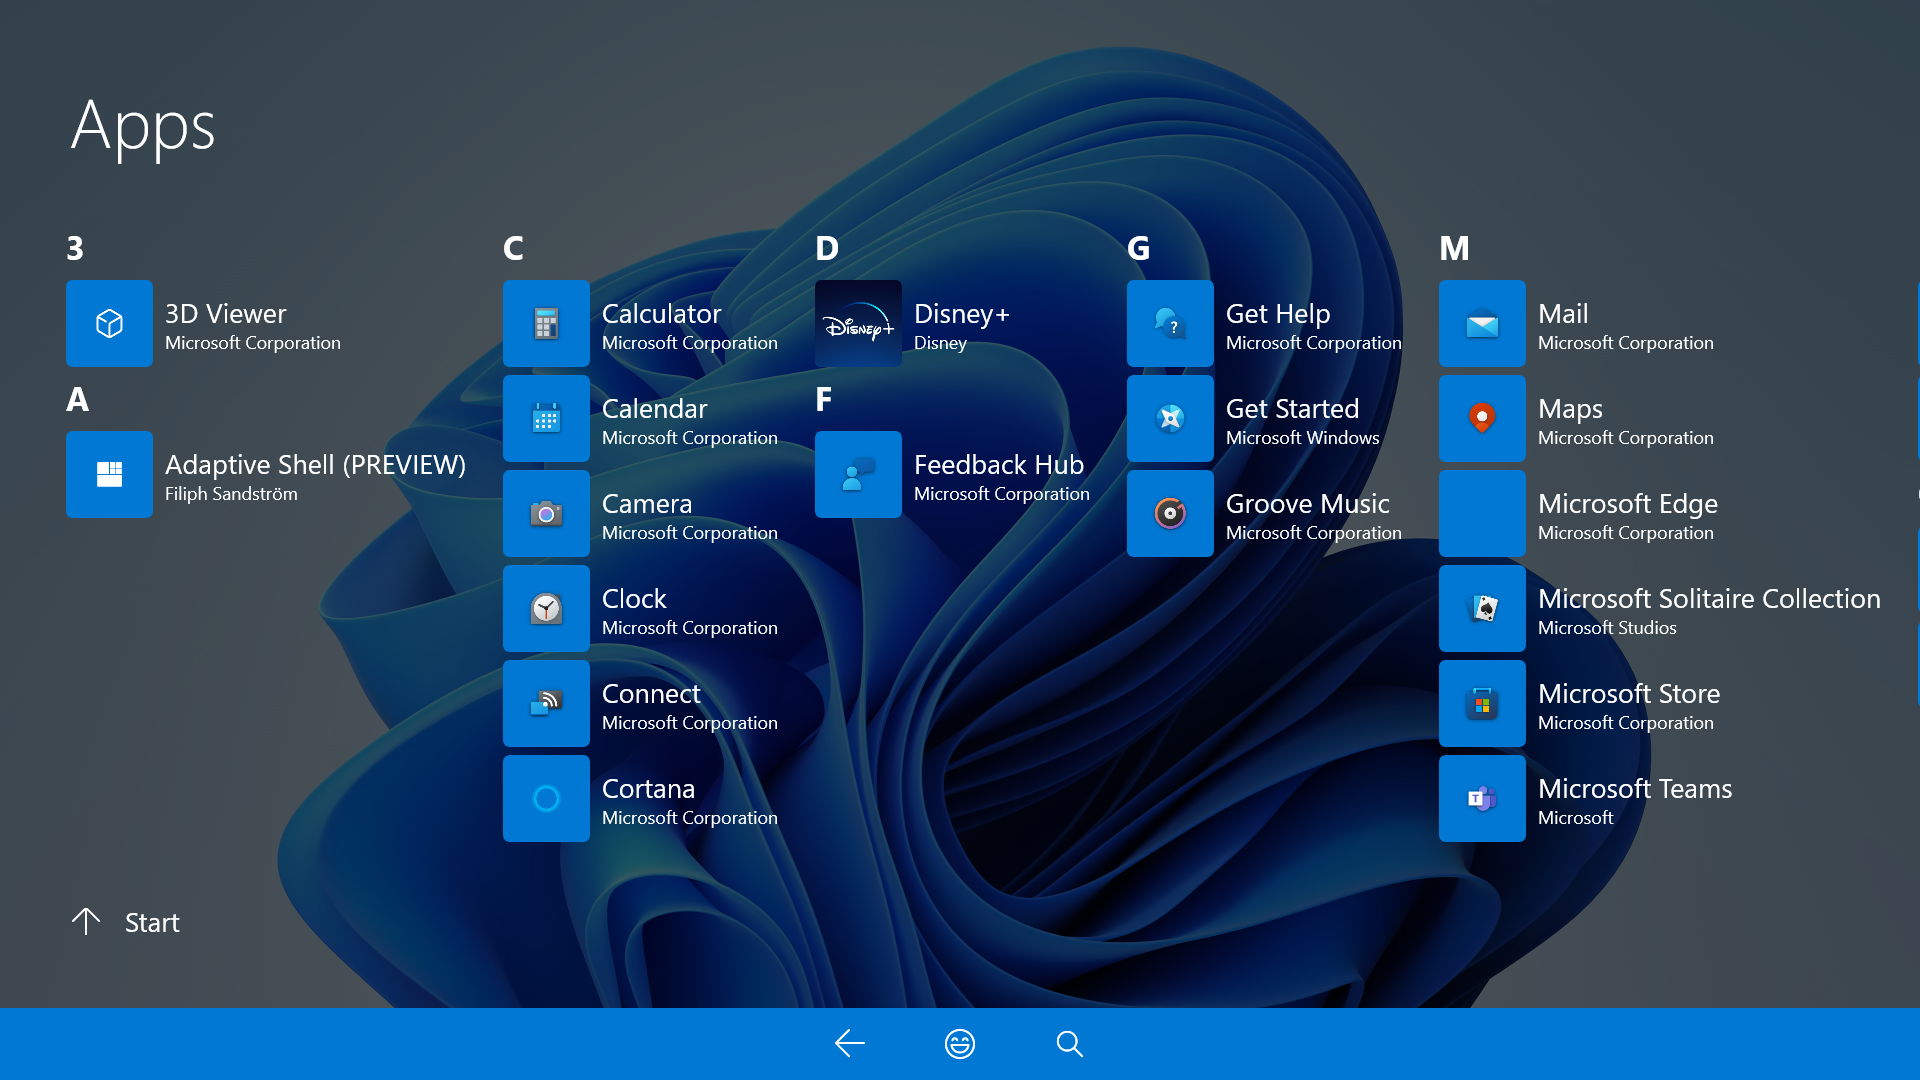Click the Disney+ app name

click(961, 314)
